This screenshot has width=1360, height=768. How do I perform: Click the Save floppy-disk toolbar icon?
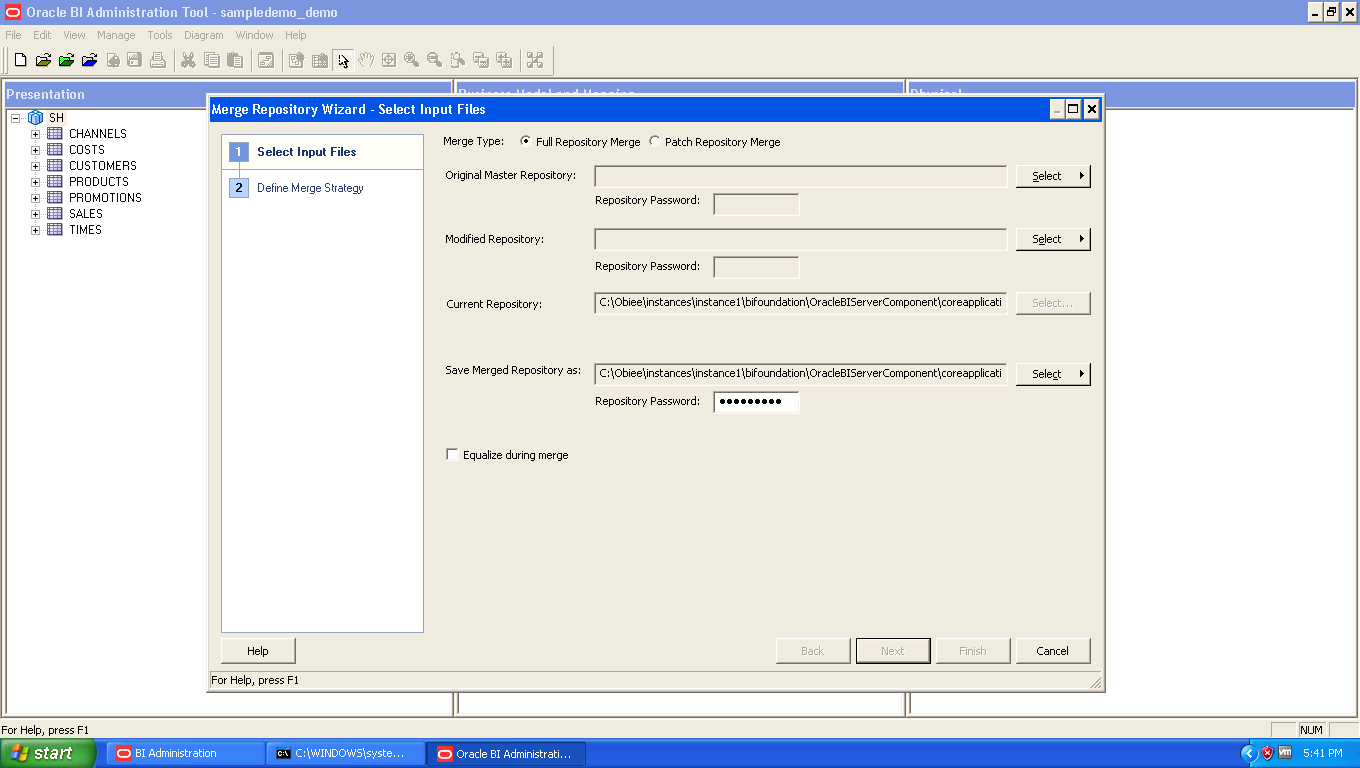click(134, 60)
